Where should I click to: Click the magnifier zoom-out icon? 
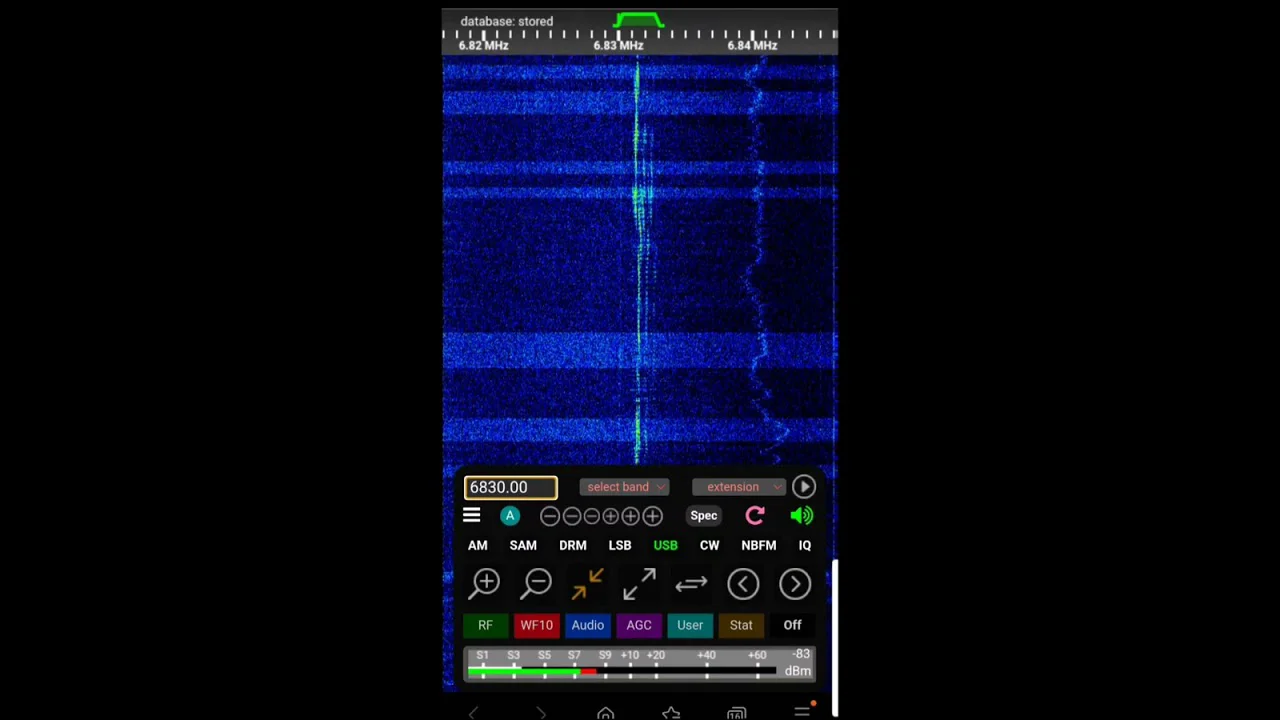(x=537, y=583)
